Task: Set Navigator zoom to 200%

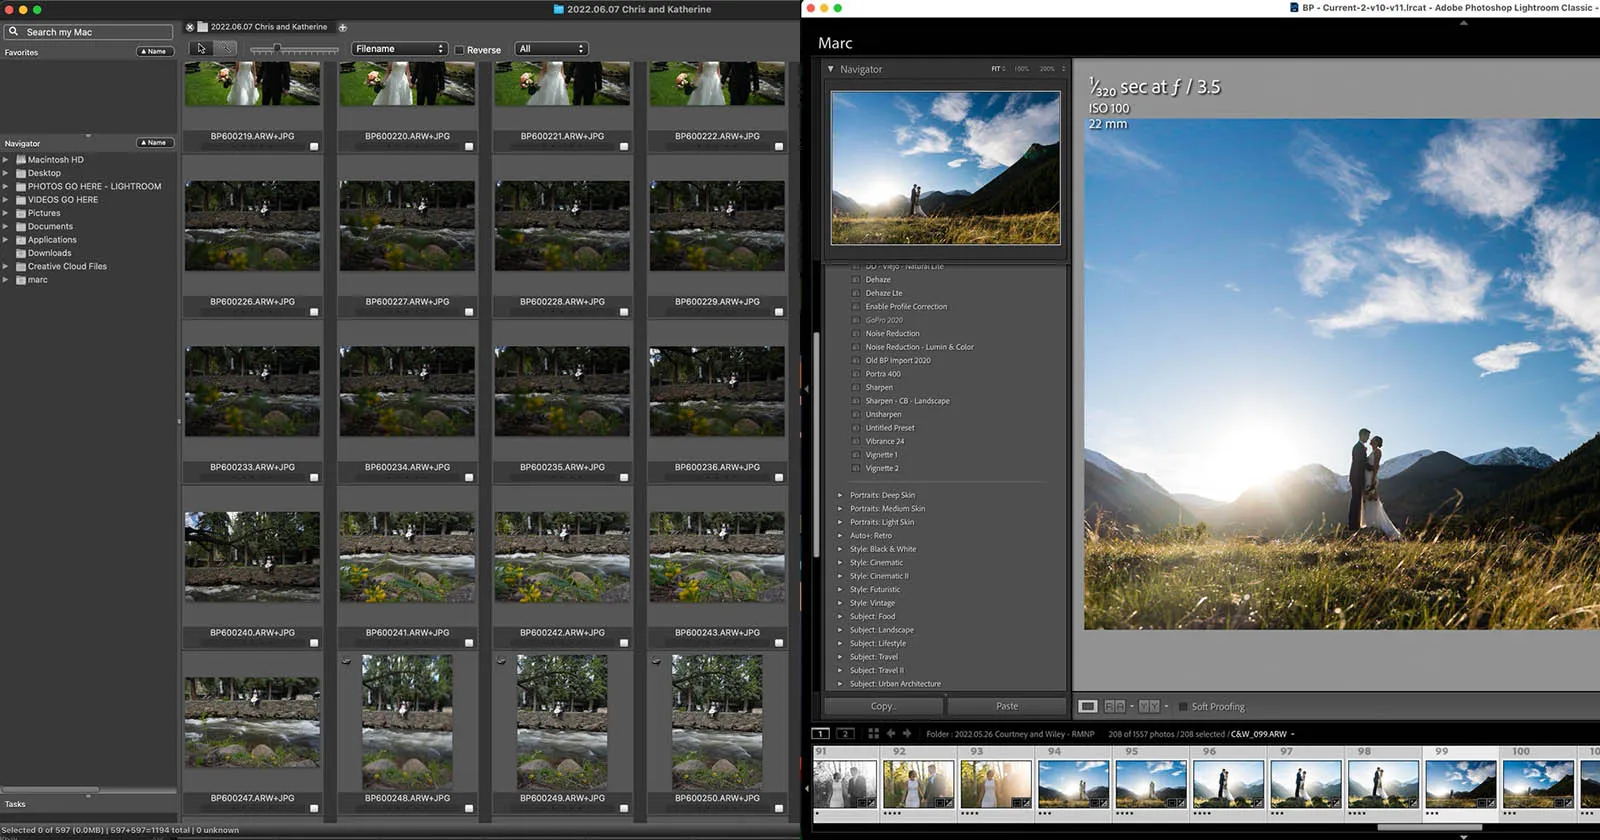Action: coord(1047,69)
